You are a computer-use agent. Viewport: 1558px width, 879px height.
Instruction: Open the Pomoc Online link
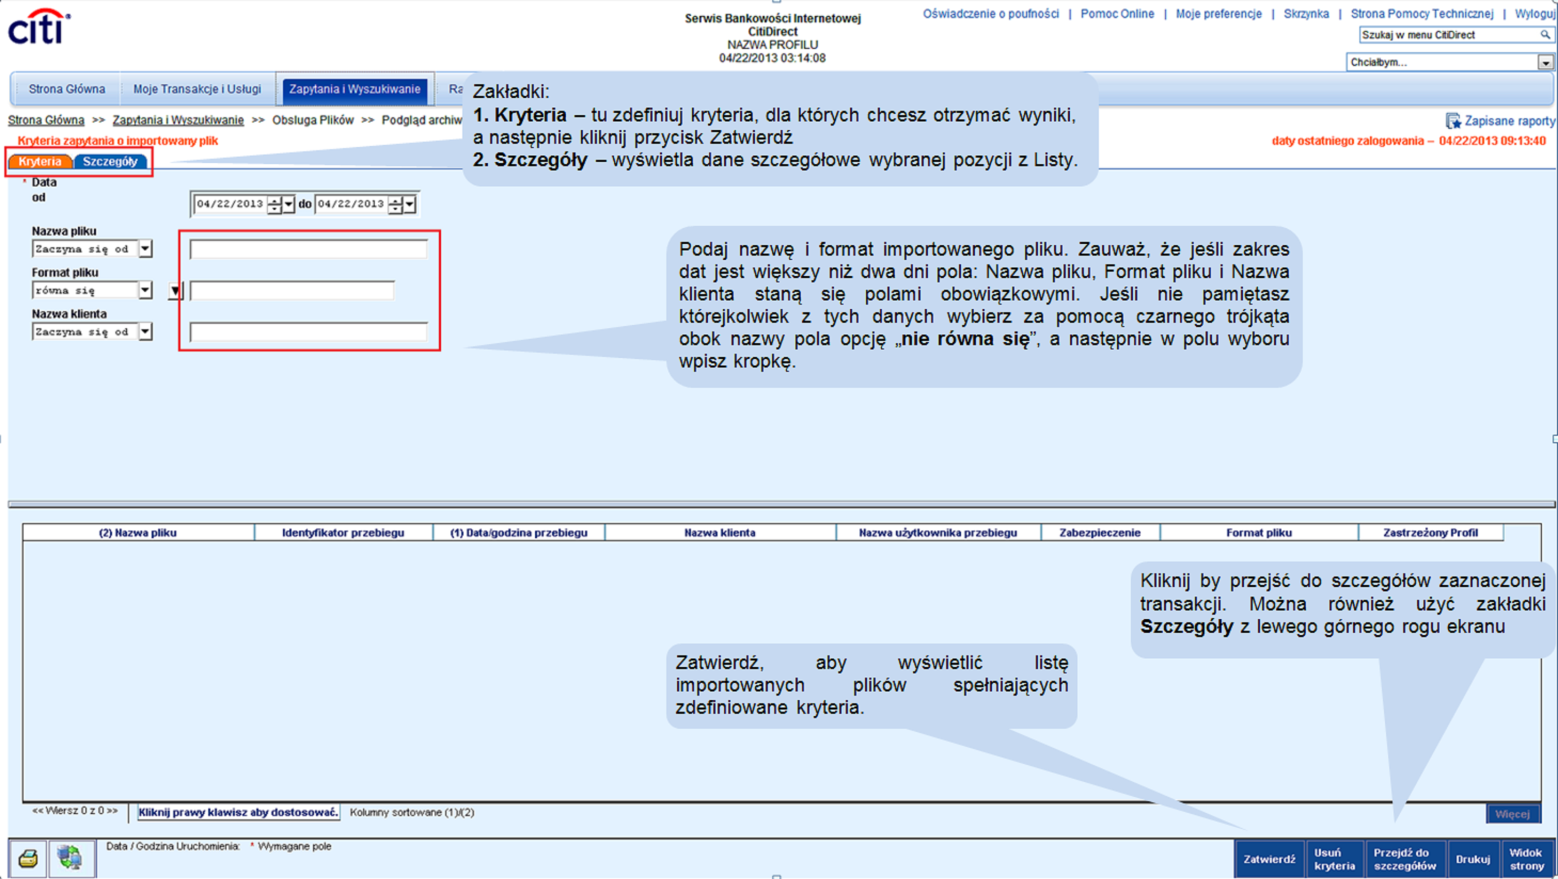point(1117,14)
